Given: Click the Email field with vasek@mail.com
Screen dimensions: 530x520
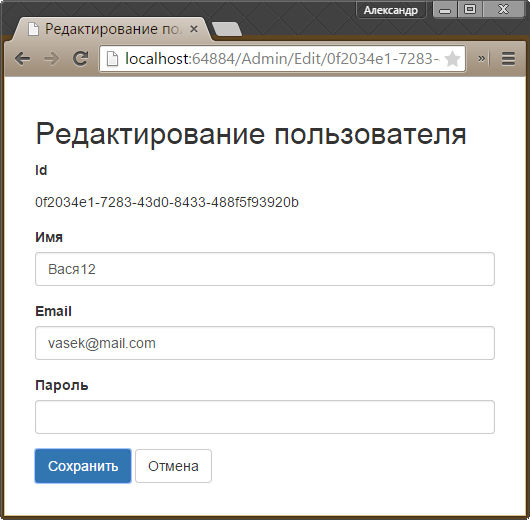Looking at the screenshot, I should [x=265, y=343].
